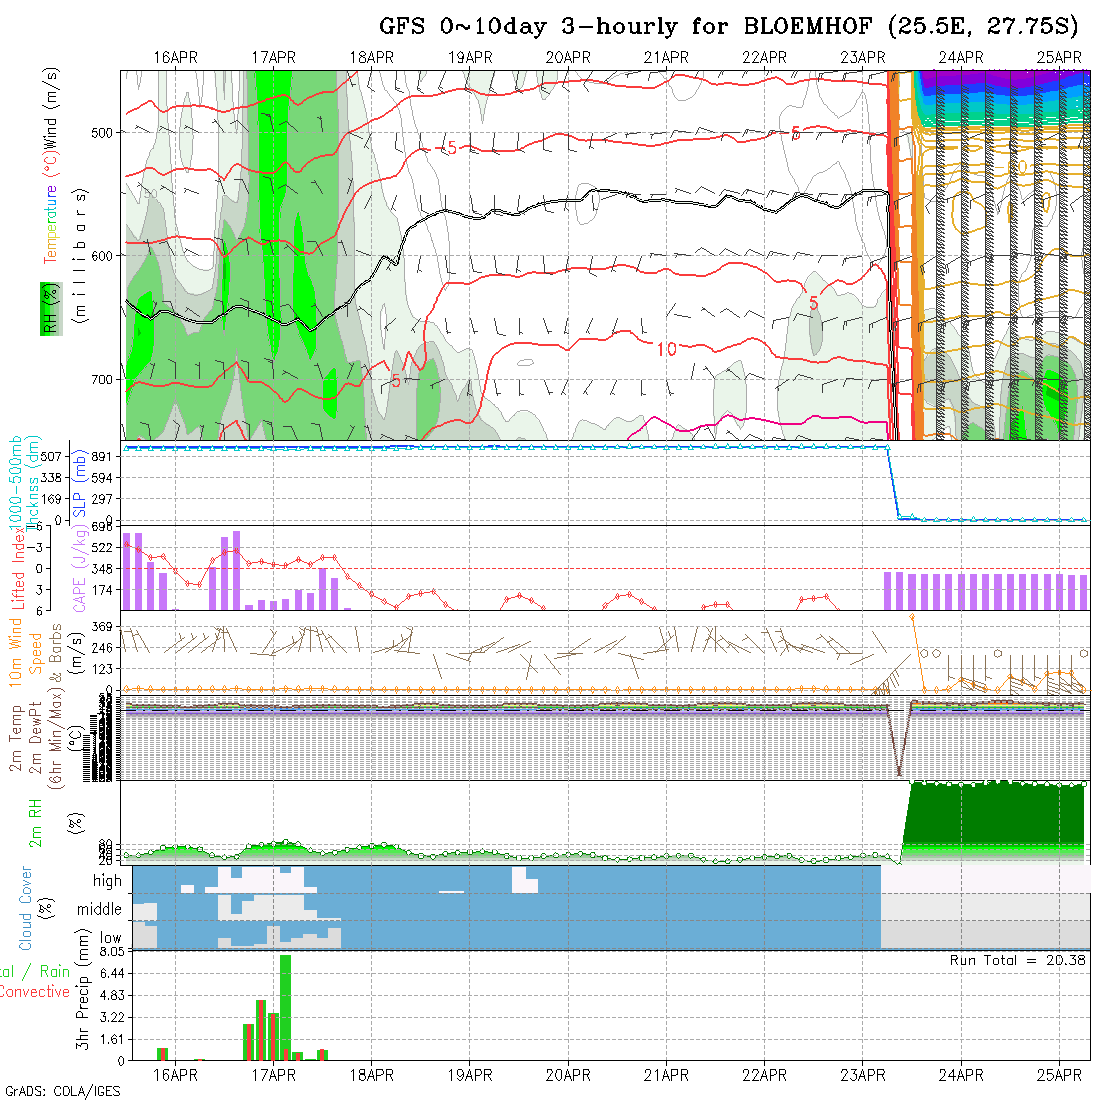The image size is (1100, 1100).
Task: Click the 'CAPE (J/kg)' axis label
Action: coord(80,568)
